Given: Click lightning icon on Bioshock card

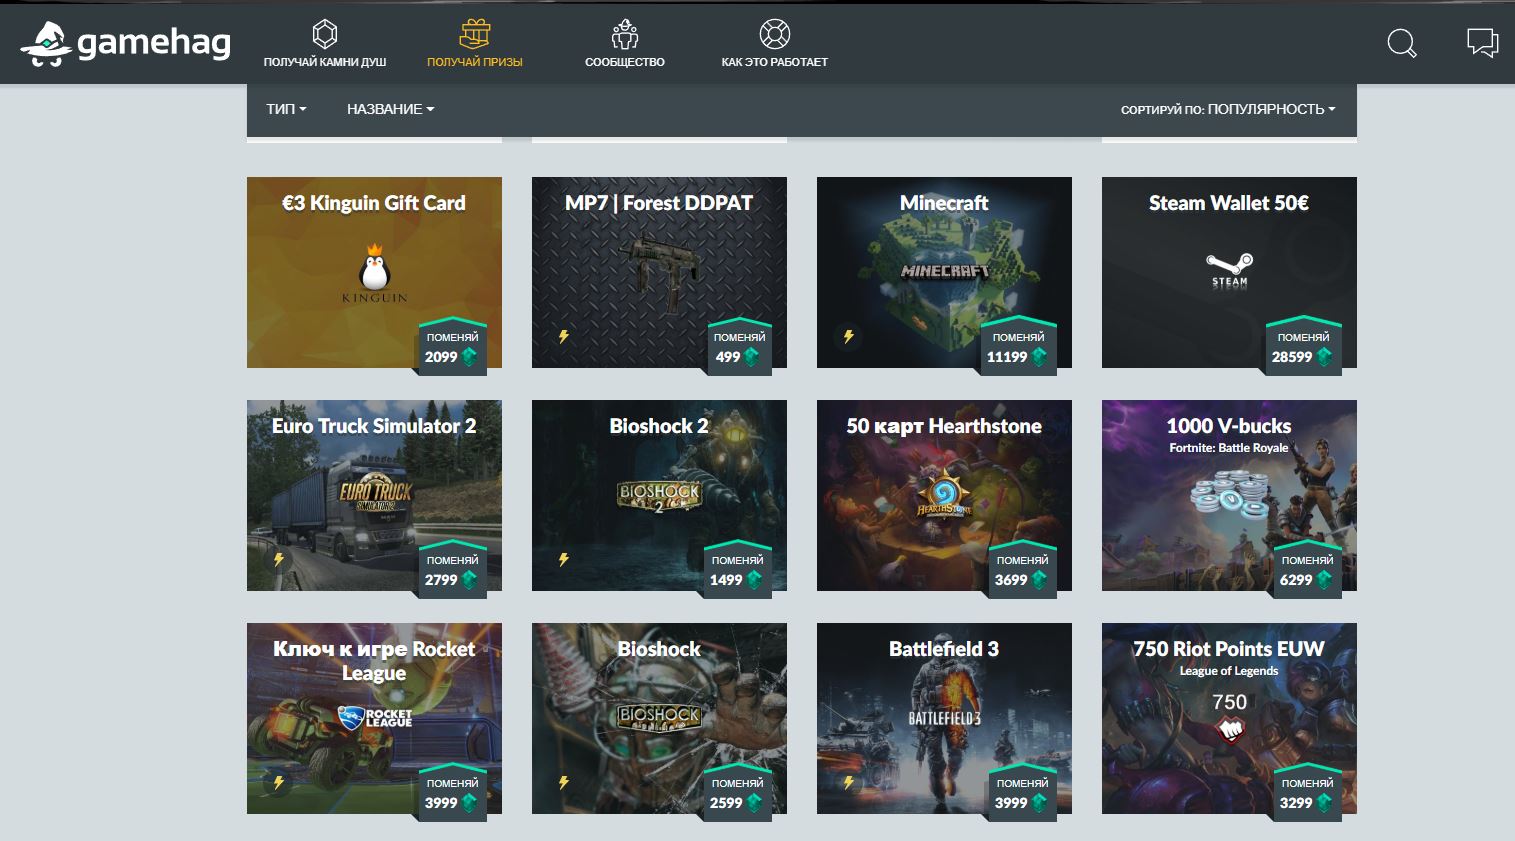Looking at the screenshot, I should pos(564,783).
